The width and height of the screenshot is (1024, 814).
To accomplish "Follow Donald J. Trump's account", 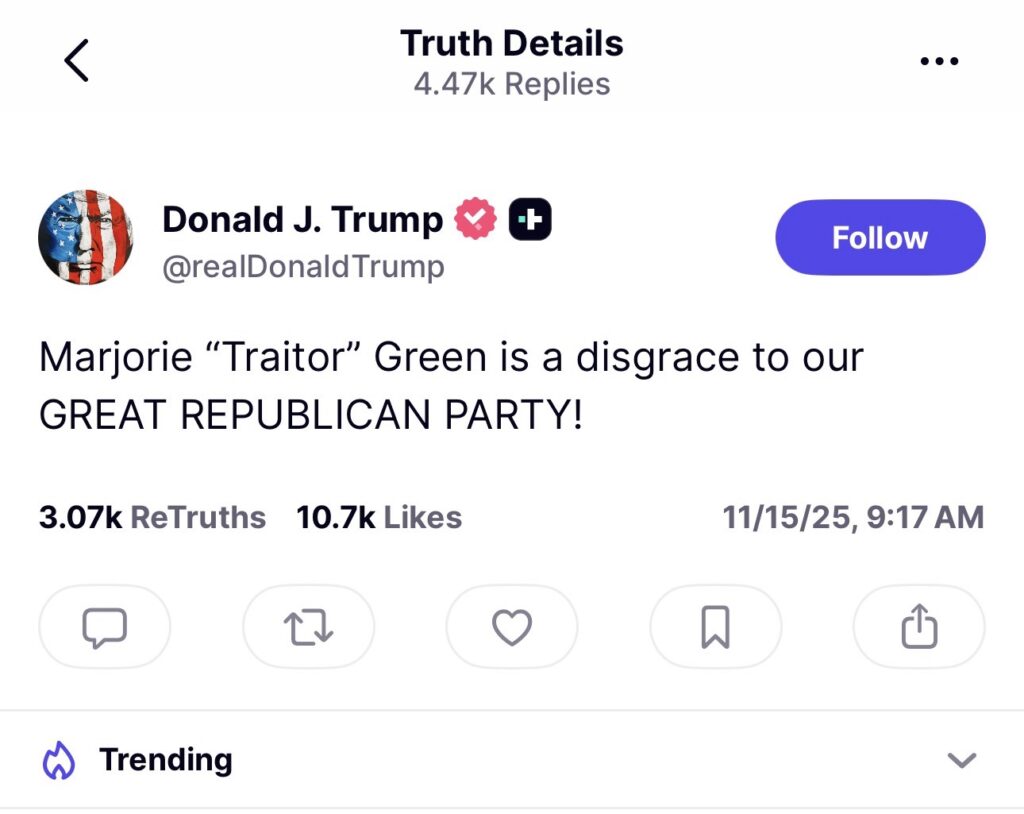I will pyautogui.click(x=880, y=238).
